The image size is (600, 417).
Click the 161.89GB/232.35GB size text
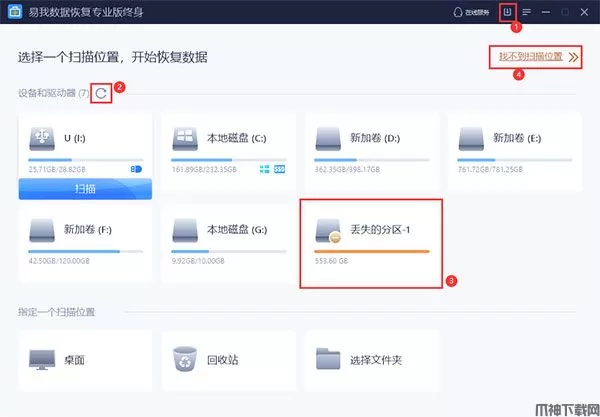[204, 169]
